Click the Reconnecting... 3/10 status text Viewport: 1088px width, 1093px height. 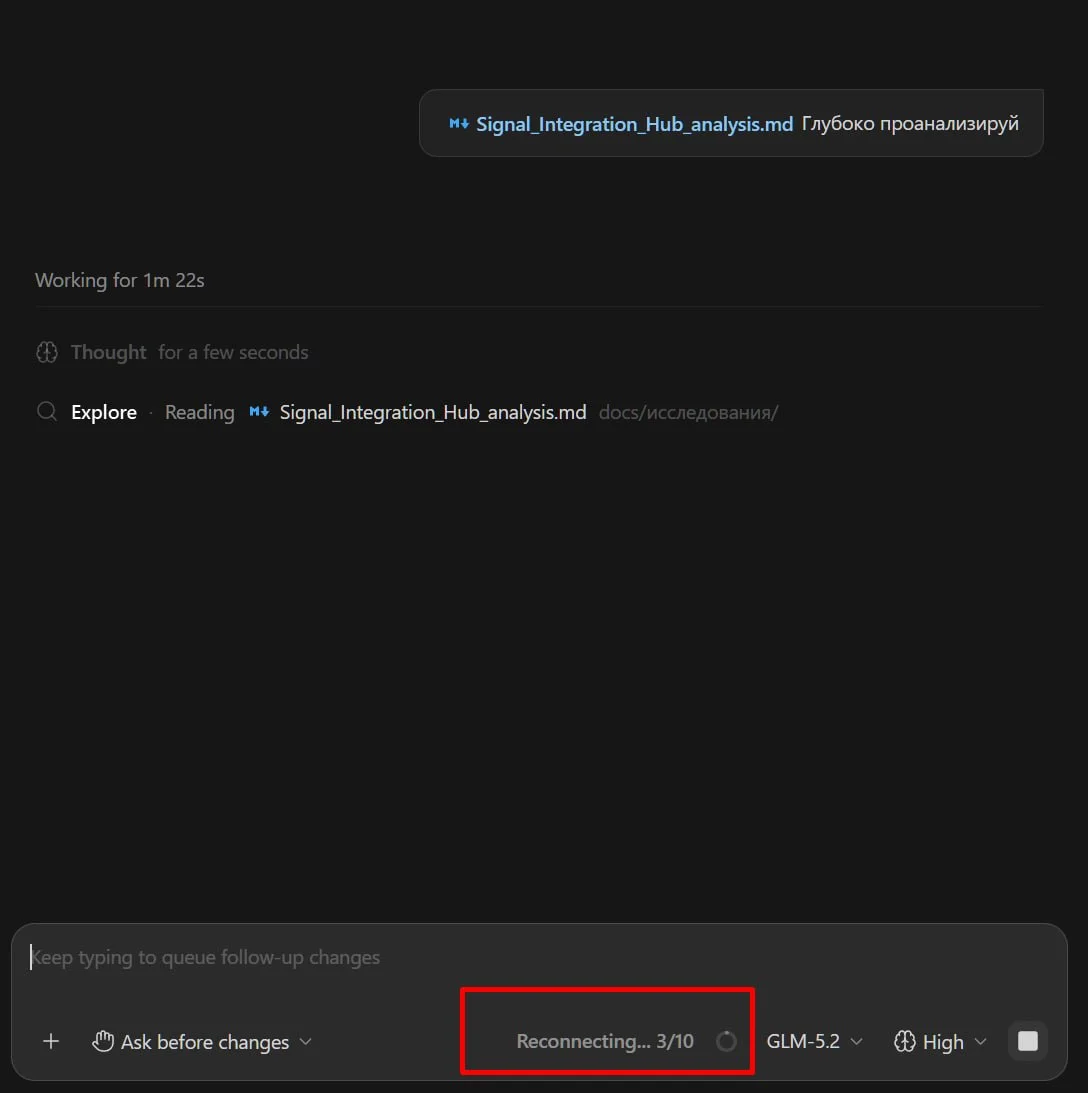point(605,1041)
